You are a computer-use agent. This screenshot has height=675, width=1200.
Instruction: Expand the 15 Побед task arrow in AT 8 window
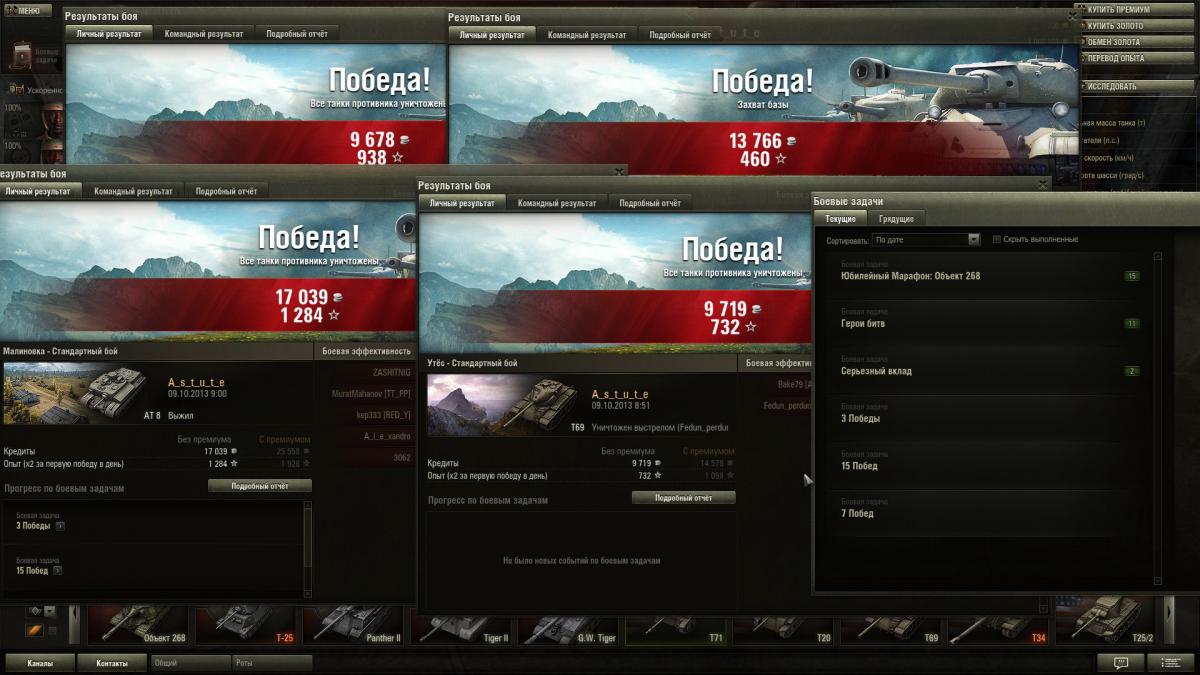(58, 571)
